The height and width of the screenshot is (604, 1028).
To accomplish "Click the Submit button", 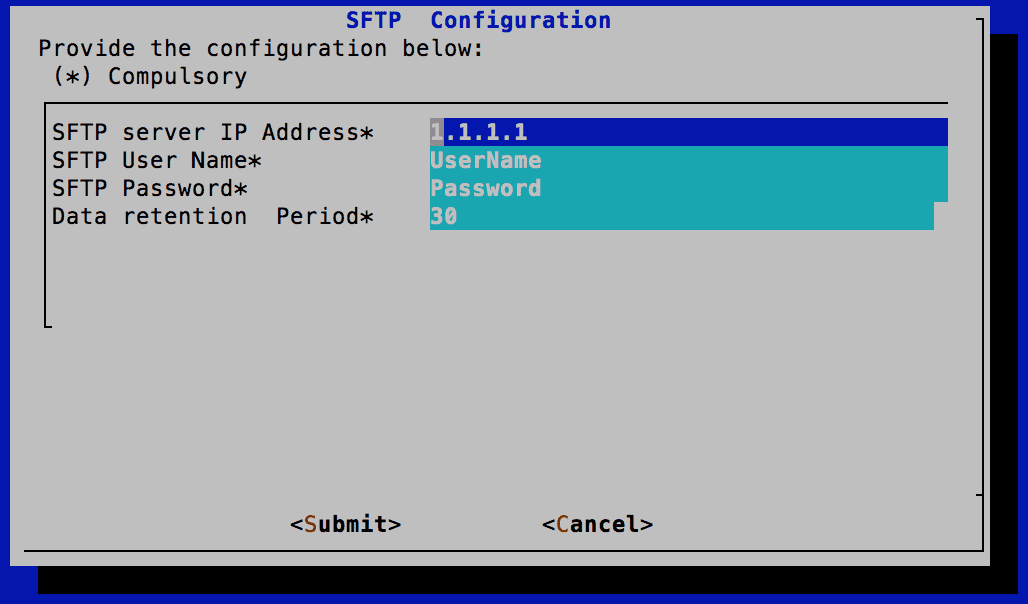I will [347, 524].
